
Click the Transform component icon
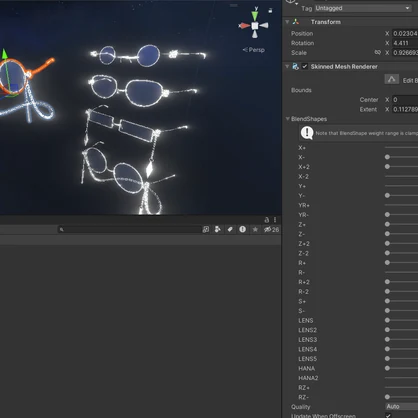click(x=296, y=22)
